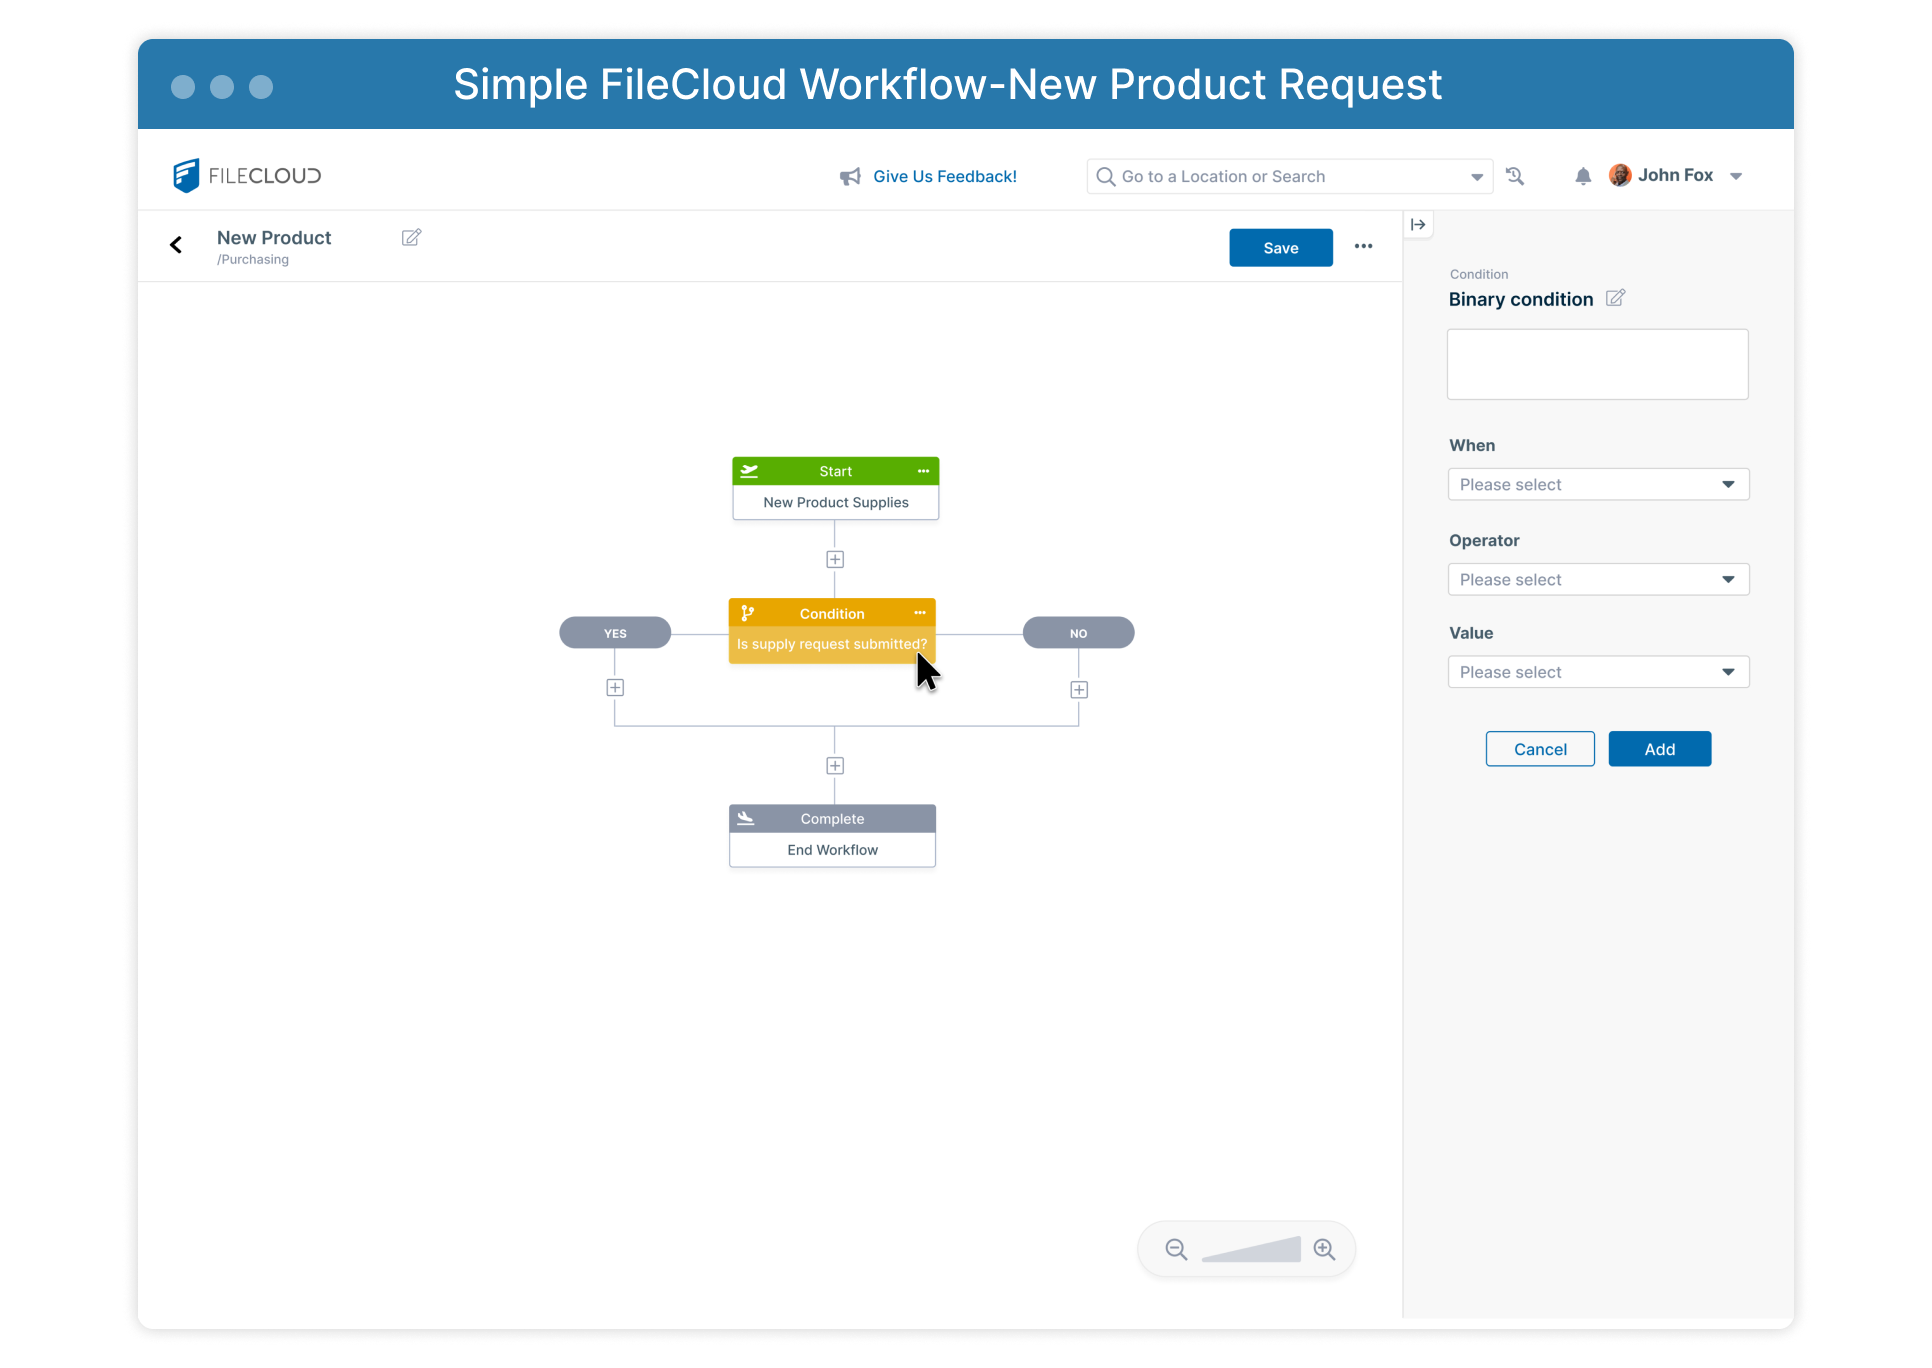Click the New Product Supplies text

pyautogui.click(x=836, y=502)
